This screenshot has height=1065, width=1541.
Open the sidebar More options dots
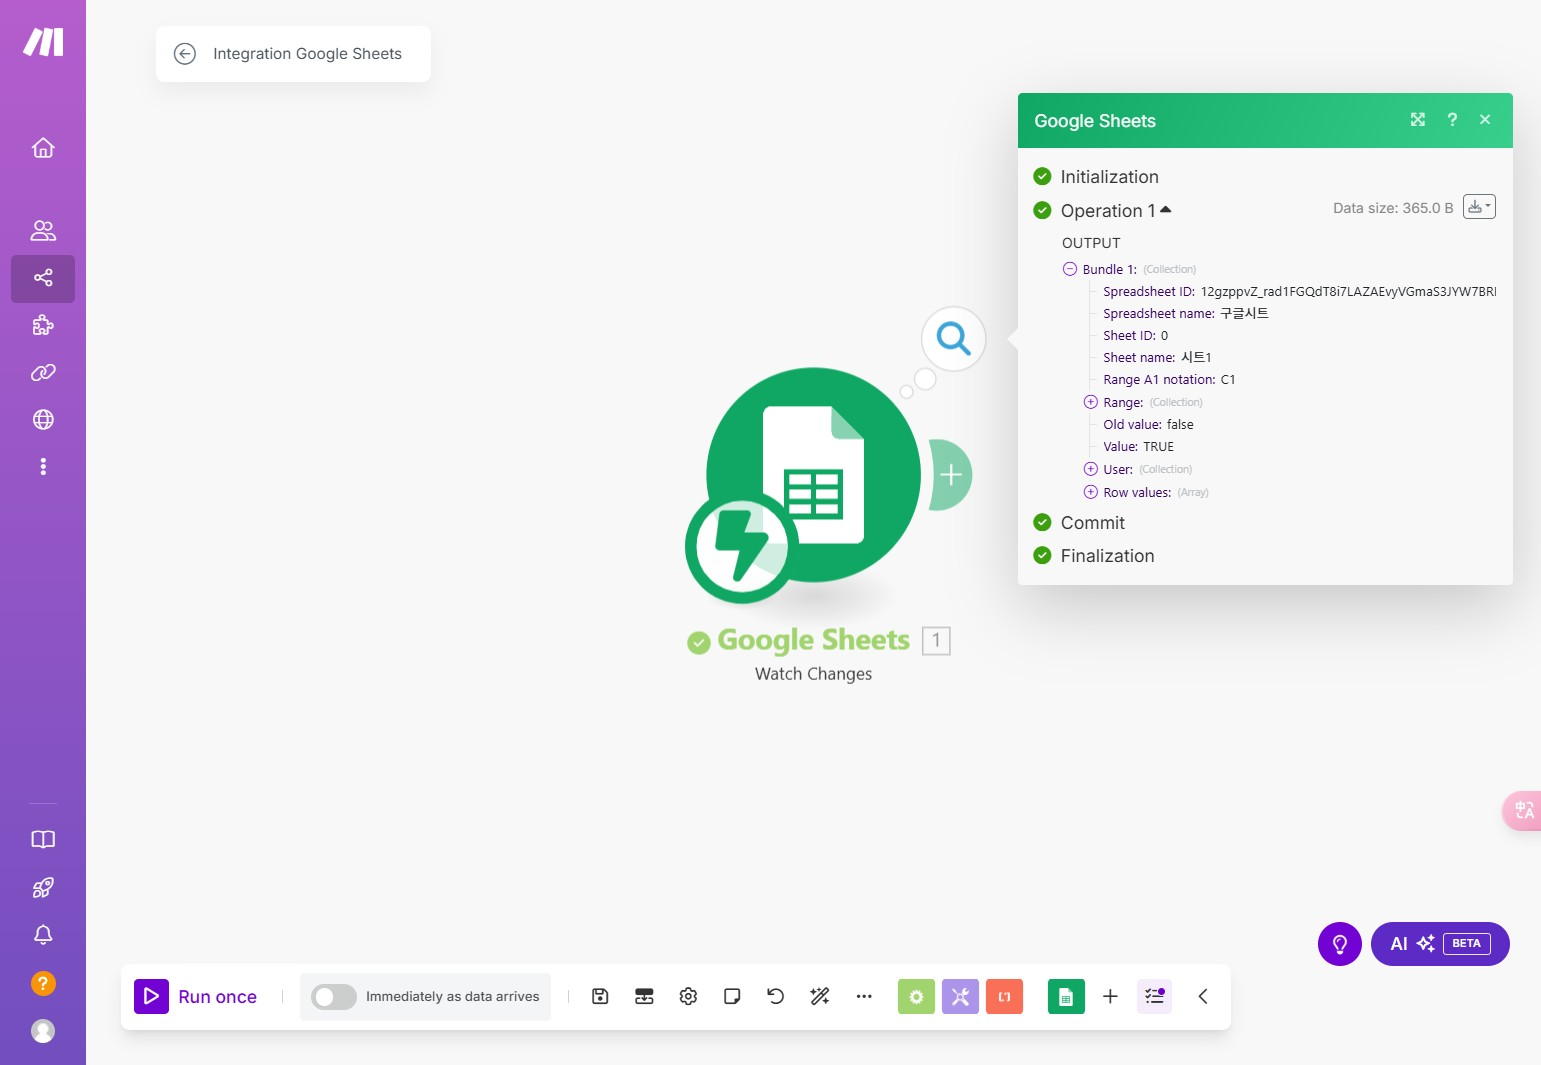43,467
